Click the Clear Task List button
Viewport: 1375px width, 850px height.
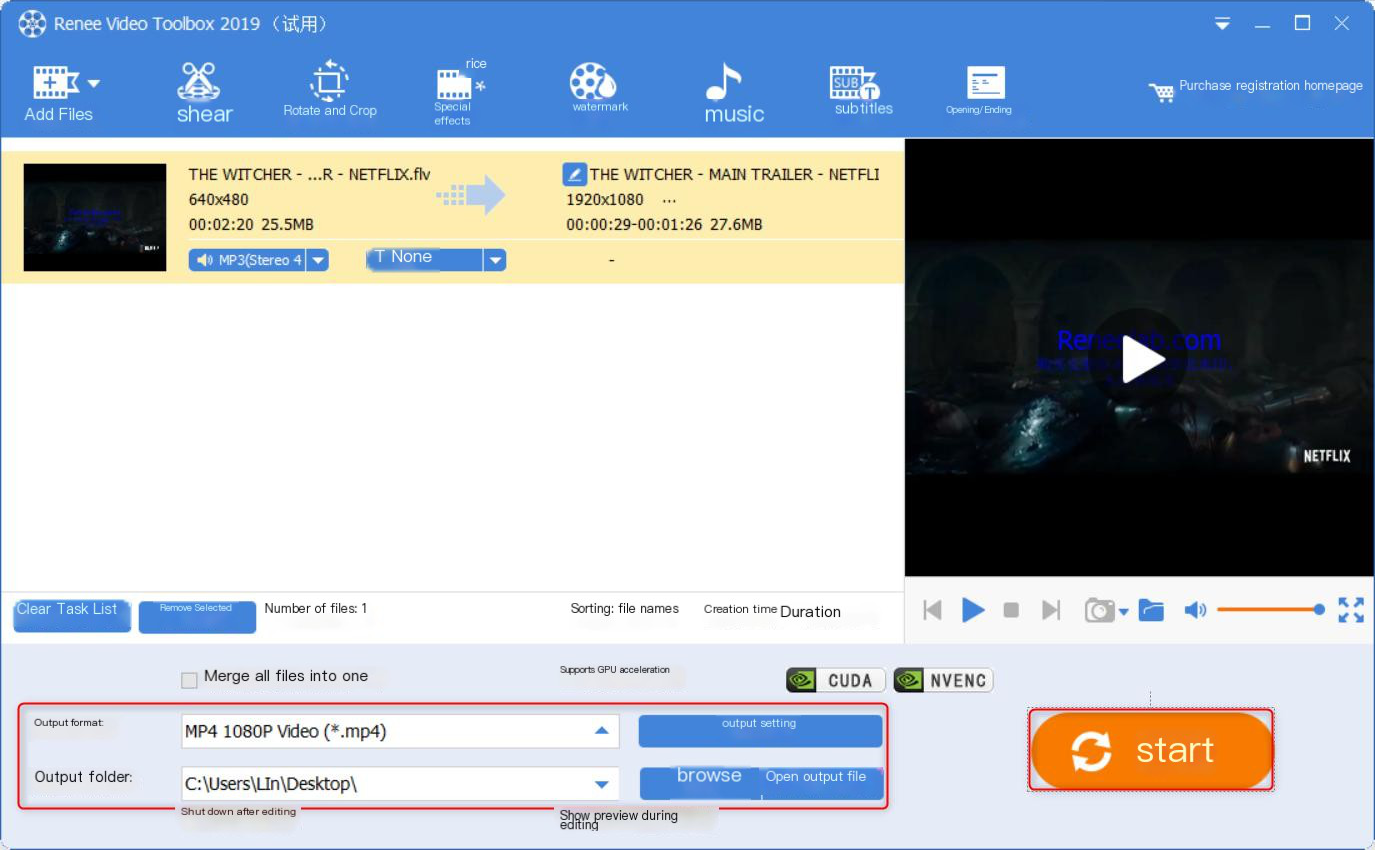pyautogui.click(x=71, y=615)
